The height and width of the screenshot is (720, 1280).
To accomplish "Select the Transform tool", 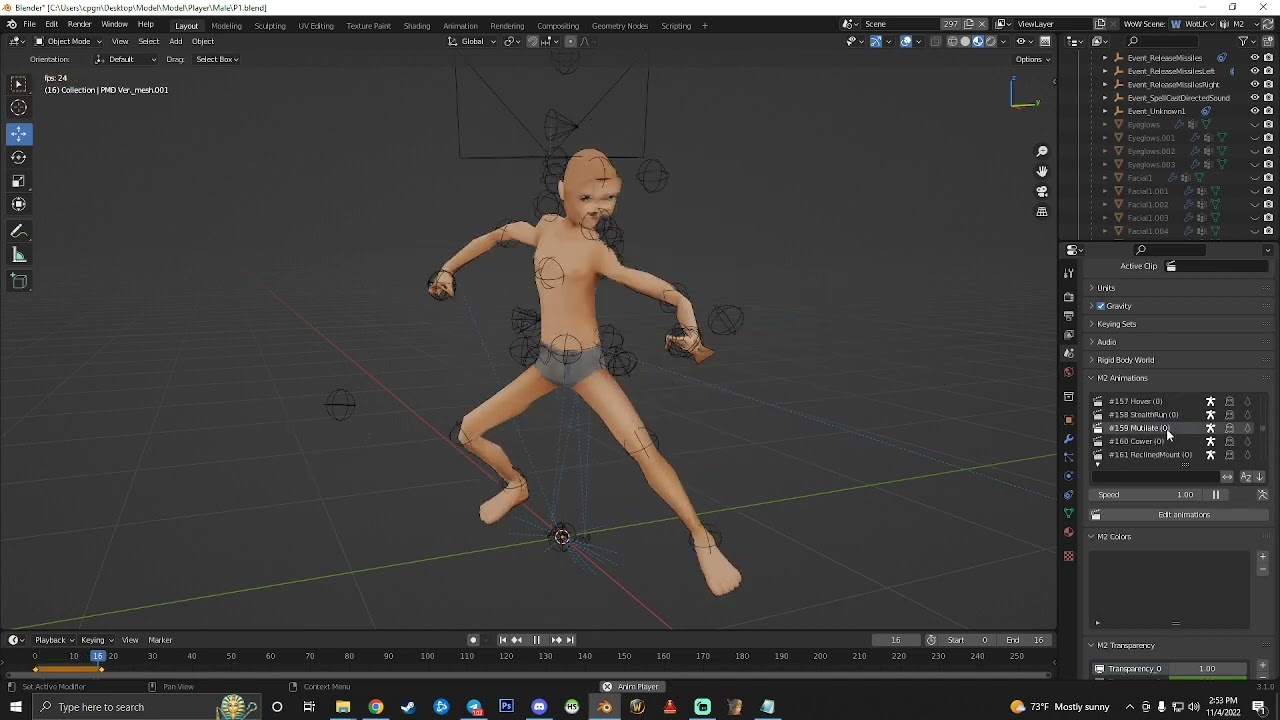I will [19, 204].
